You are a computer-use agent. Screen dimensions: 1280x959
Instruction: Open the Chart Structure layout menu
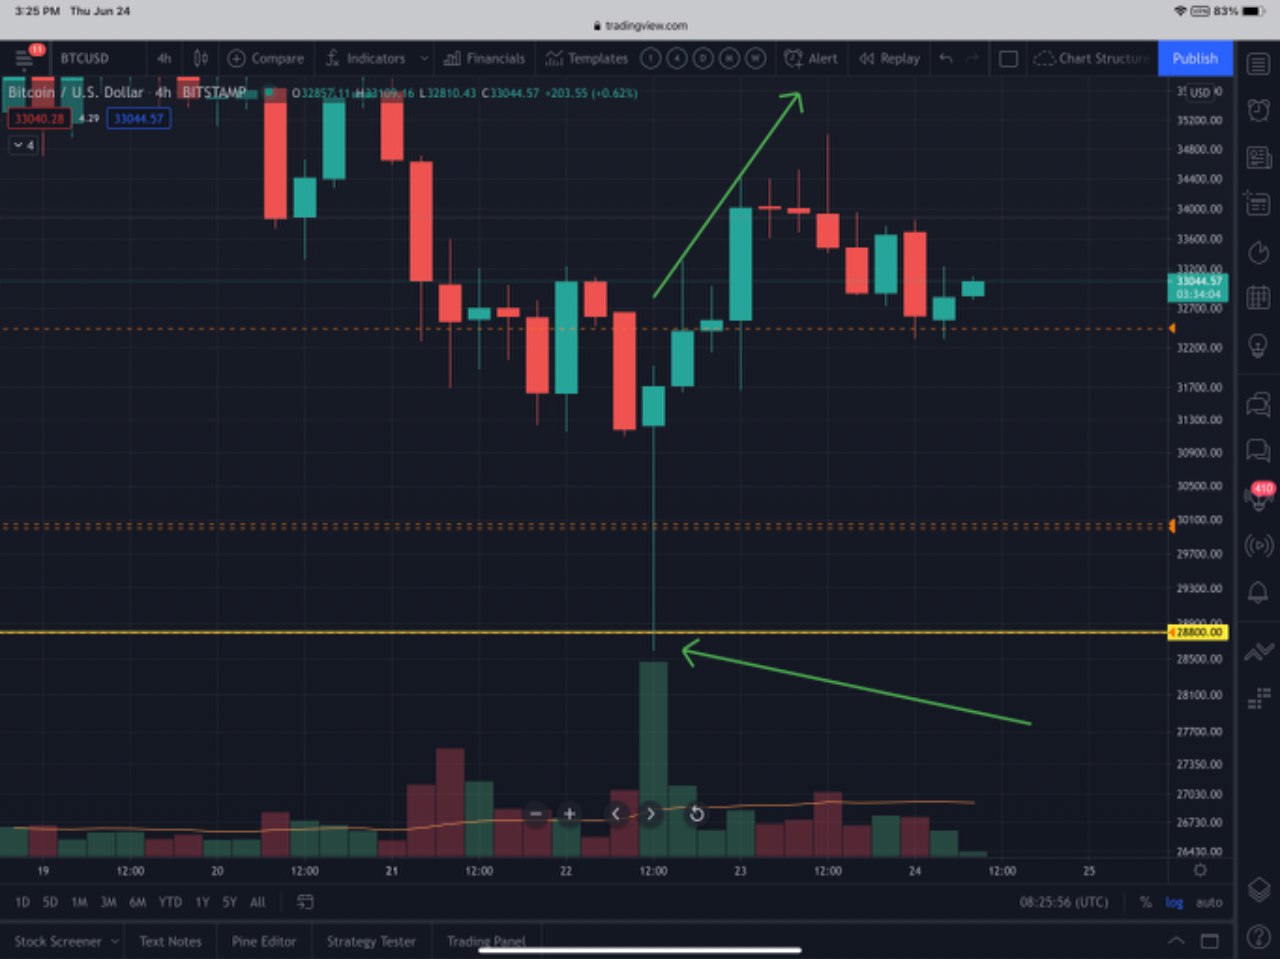(1092, 58)
